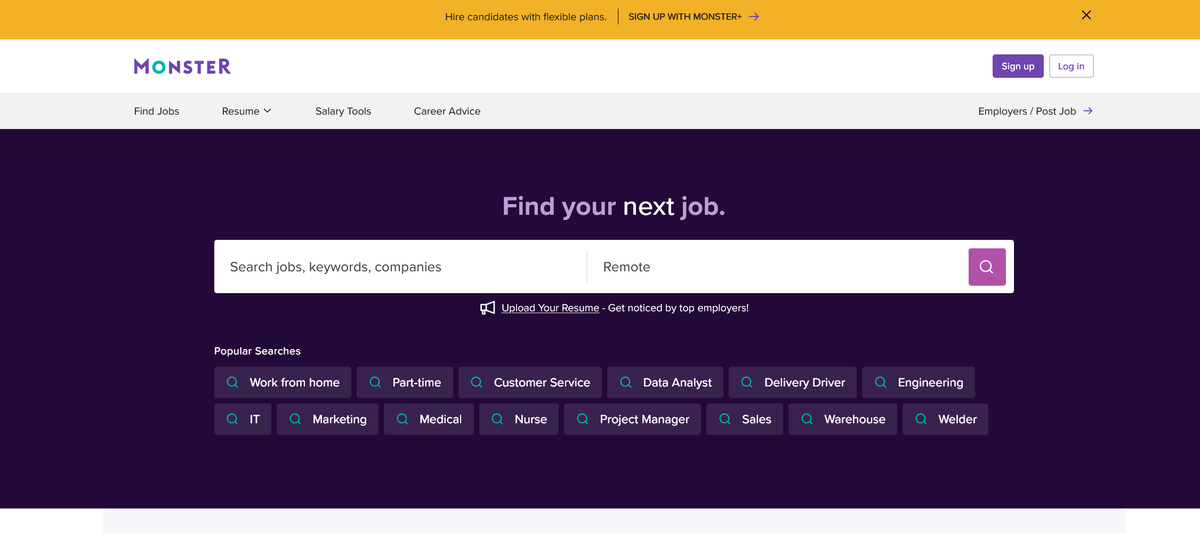Viewport: 1200px width, 533px height.
Task: Open the Resume menu label
Action: (x=241, y=111)
